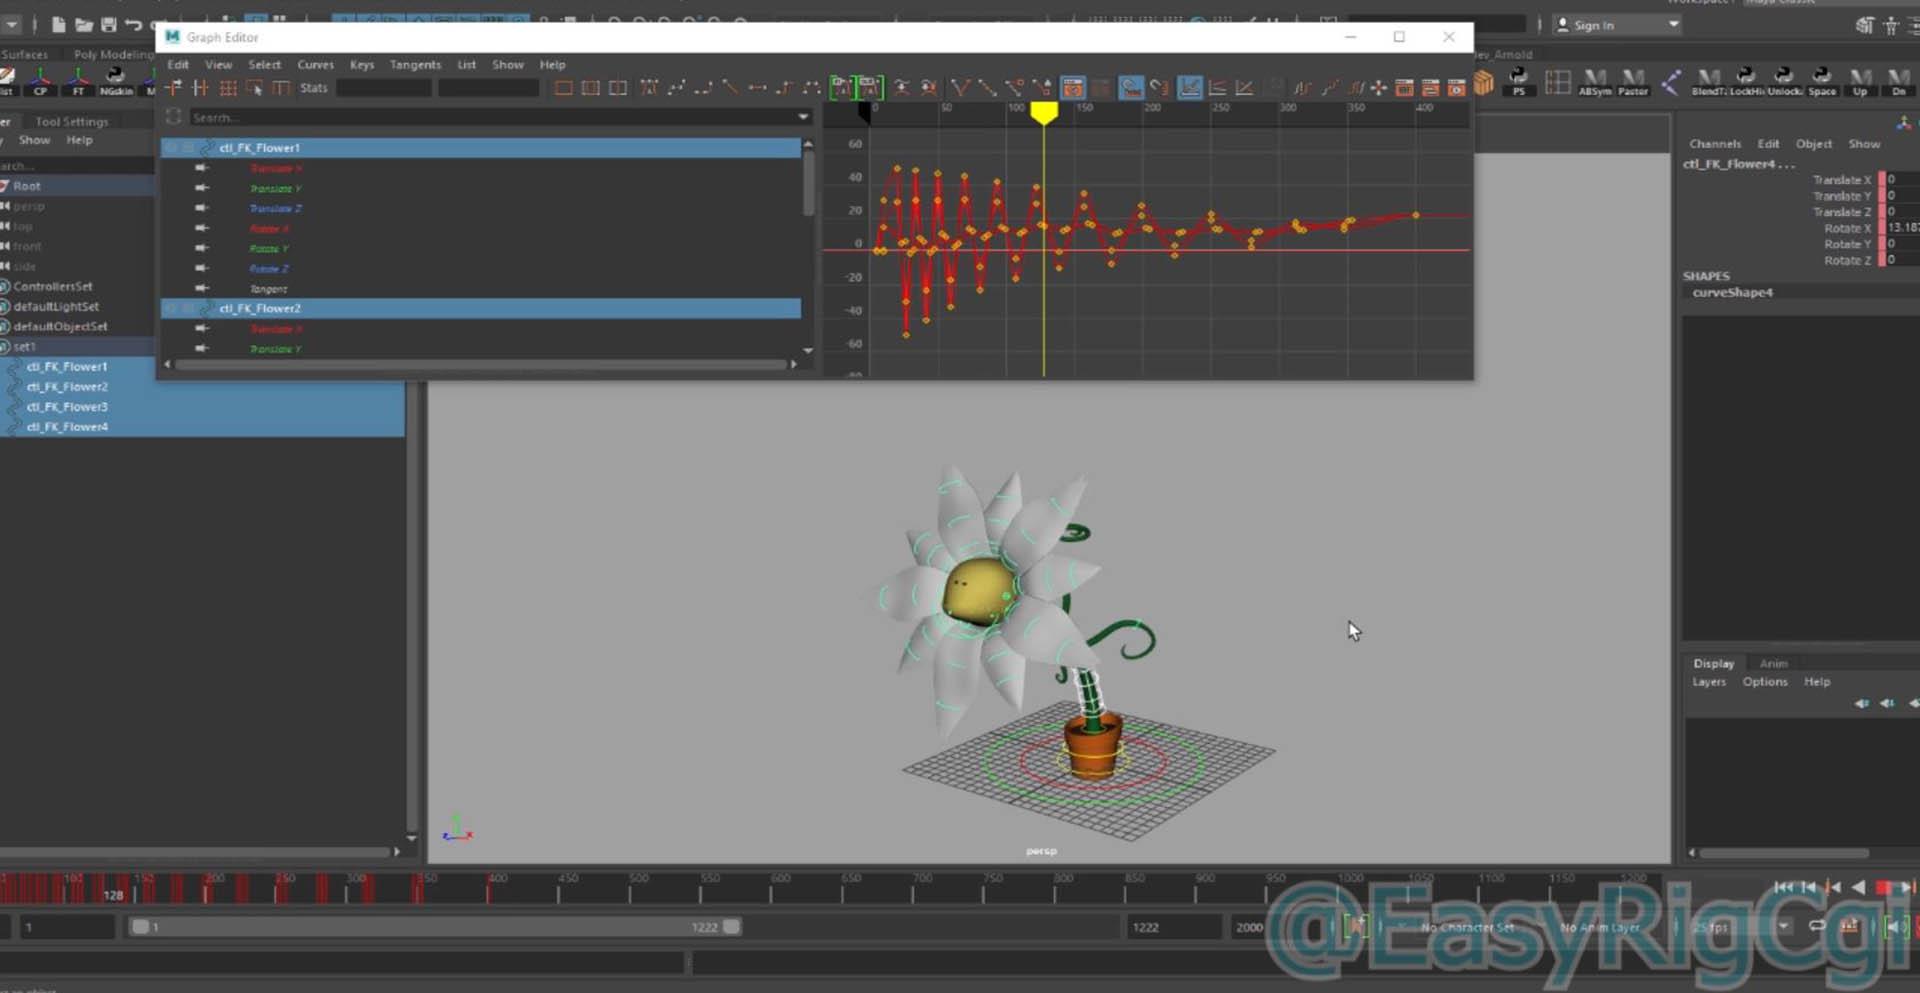Open the Graph Editor search filter dropdown
The height and width of the screenshot is (993, 1920).
[803, 117]
